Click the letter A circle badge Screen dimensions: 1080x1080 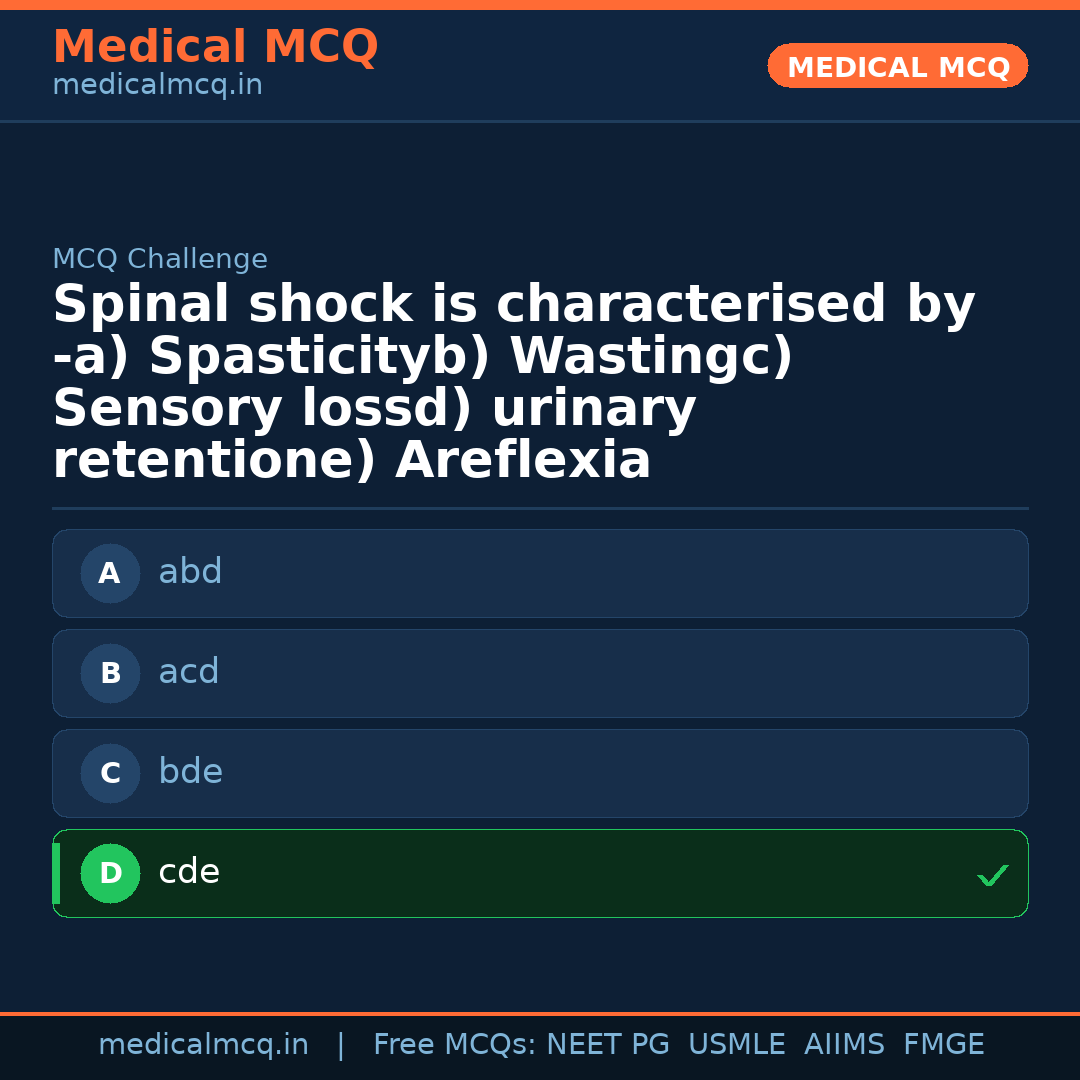point(110,573)
